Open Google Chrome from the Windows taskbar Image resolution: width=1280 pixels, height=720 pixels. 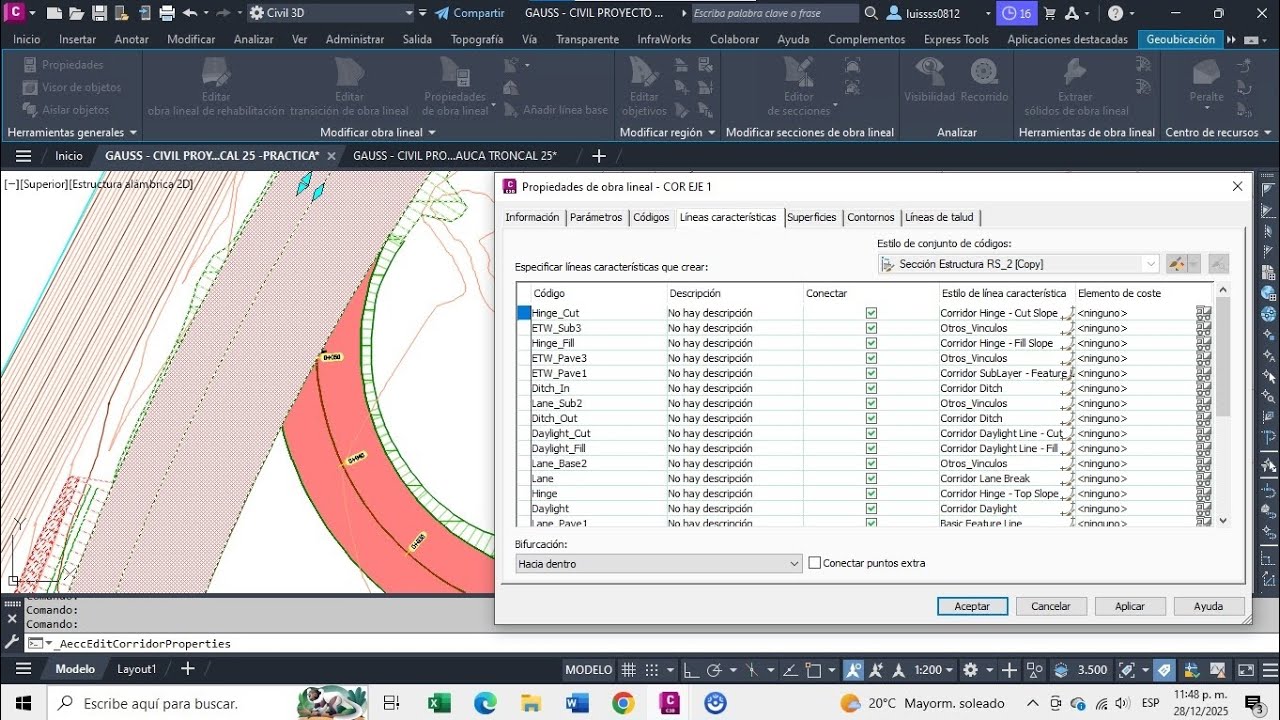(x=623, y=703)
